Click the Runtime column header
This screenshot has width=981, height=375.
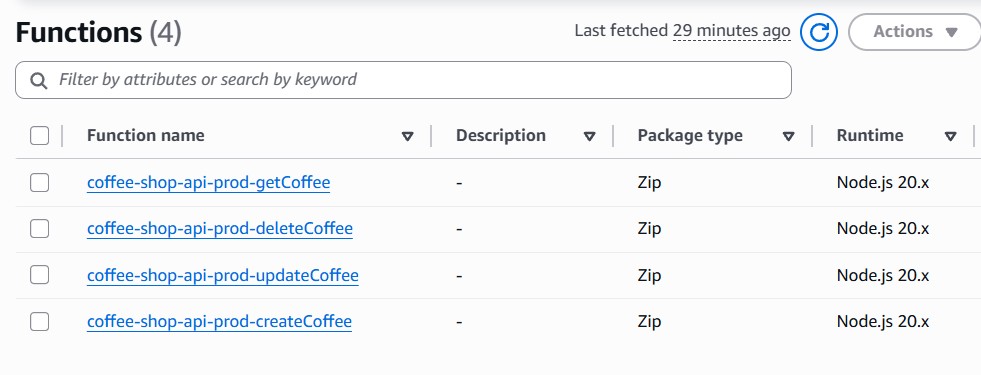click(870, 135)
